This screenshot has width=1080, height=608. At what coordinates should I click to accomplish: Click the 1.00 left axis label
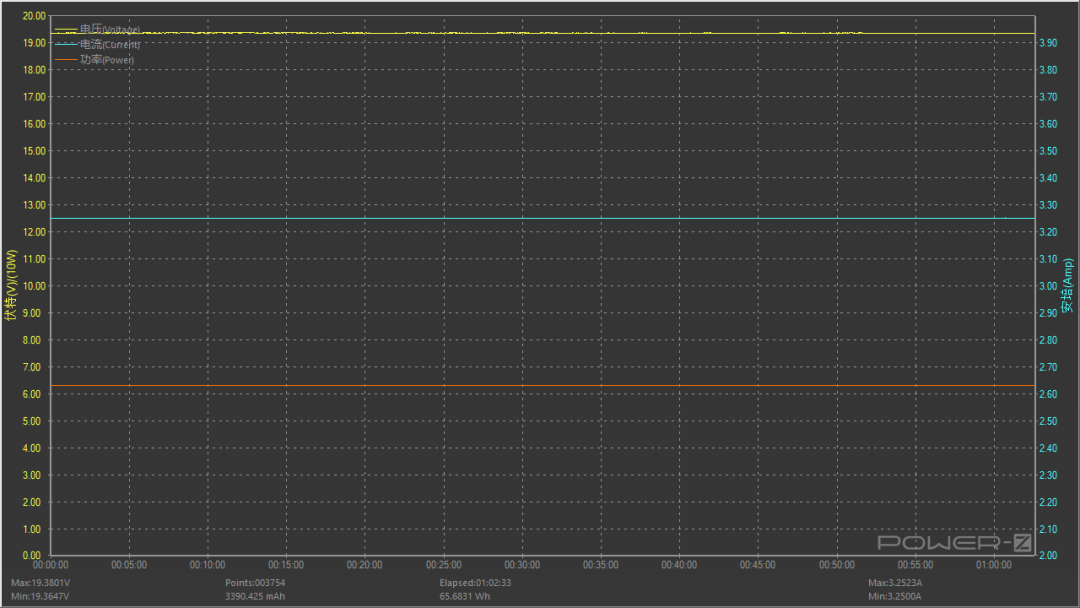click(x=32, y=529)
